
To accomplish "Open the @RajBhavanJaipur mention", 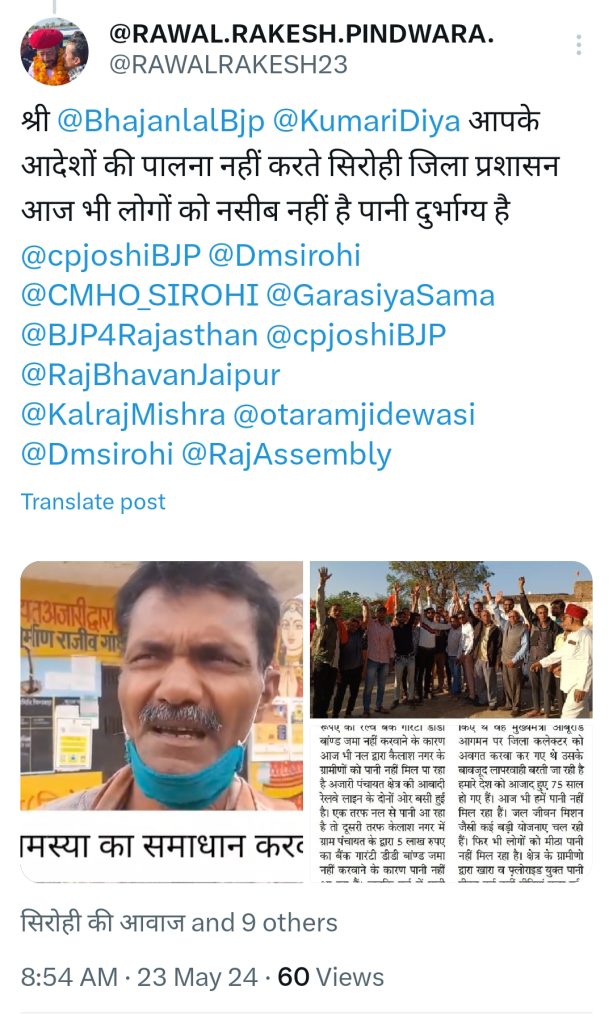I will (x=151, y=376).
